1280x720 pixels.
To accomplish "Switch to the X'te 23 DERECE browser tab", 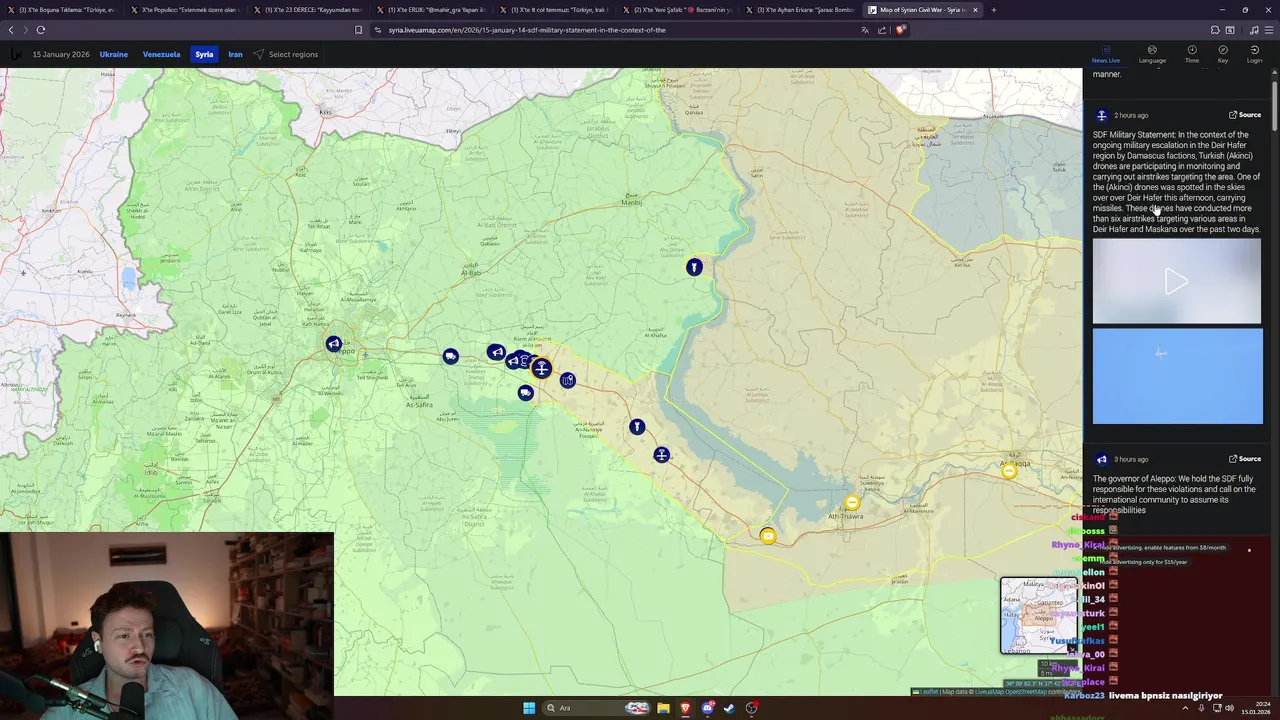I will point(308,10).
